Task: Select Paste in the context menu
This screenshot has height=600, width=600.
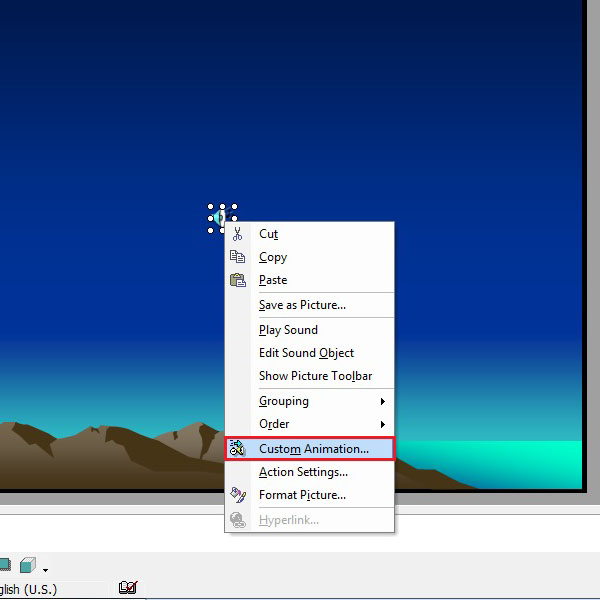Action: click(x=309, y=280)
